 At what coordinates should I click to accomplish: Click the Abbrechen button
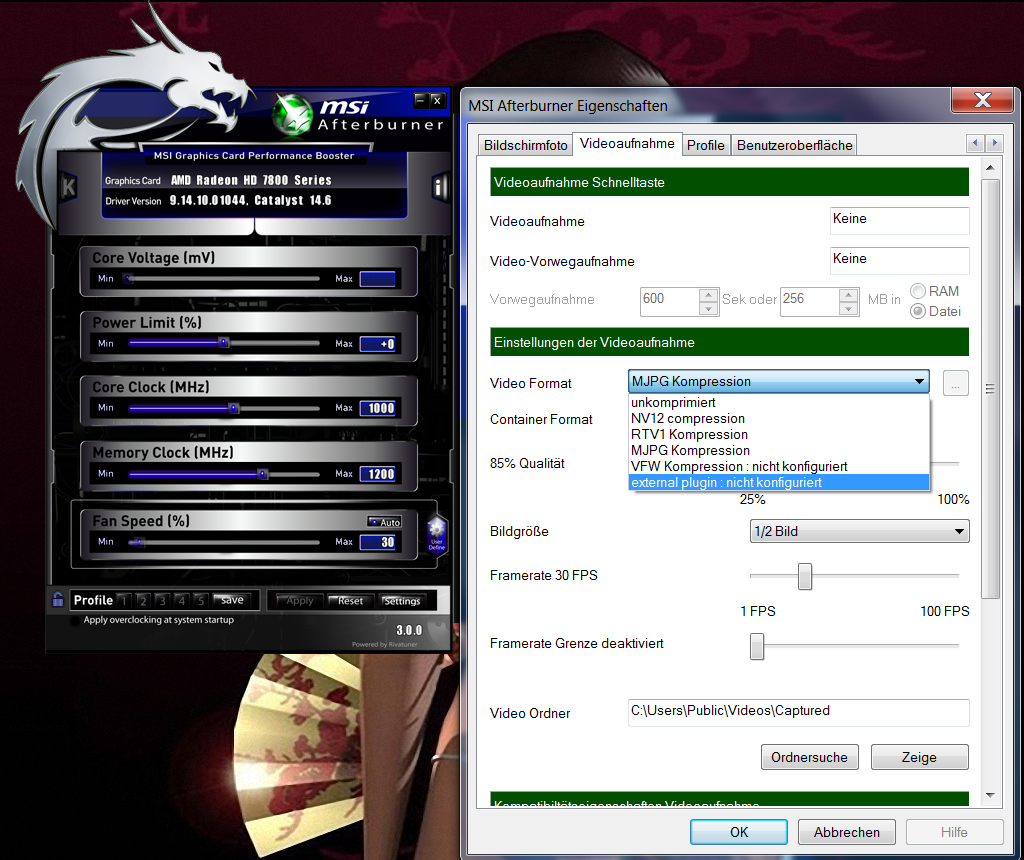coord(846,832)
